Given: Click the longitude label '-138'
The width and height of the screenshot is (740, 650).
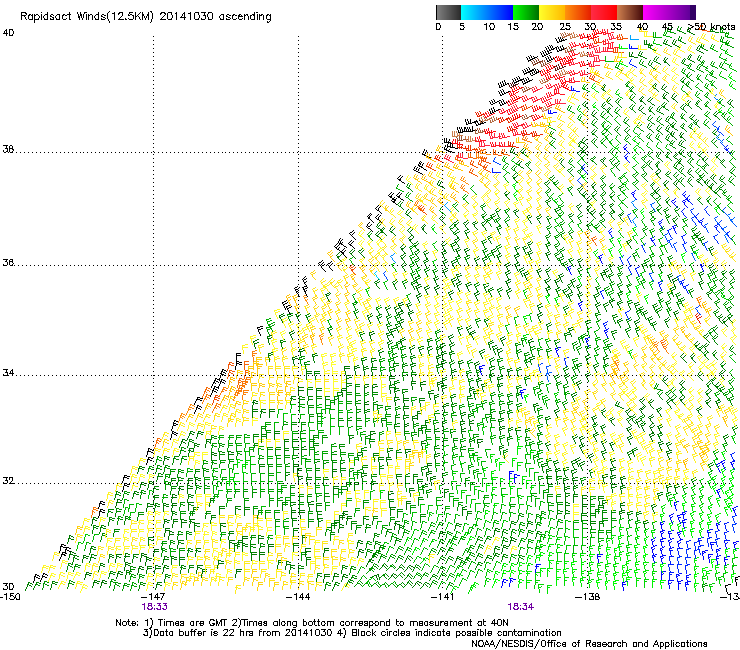Looking at the screenshot, I should coord(588,597).
